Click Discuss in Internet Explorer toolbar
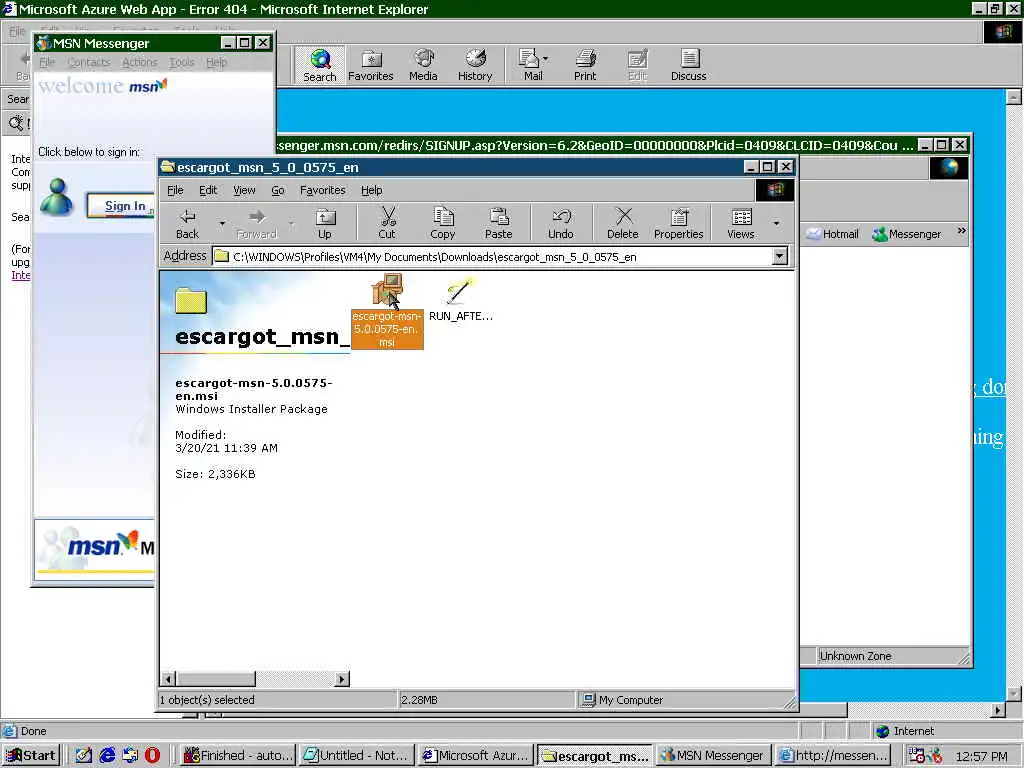 688,65
